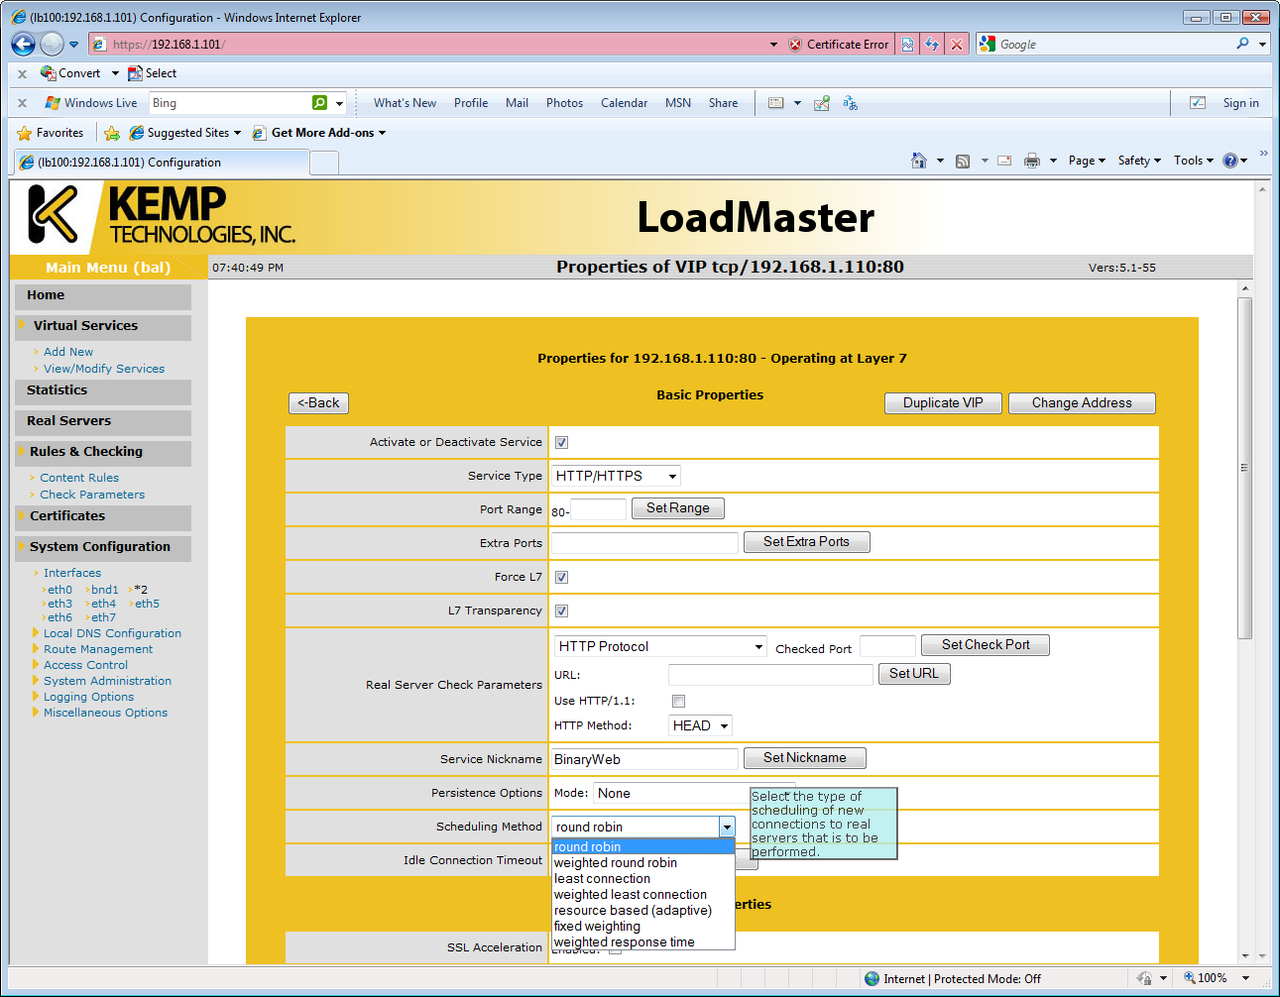
Task: Click the Windows Live blog-this icon
Action: 822,103
